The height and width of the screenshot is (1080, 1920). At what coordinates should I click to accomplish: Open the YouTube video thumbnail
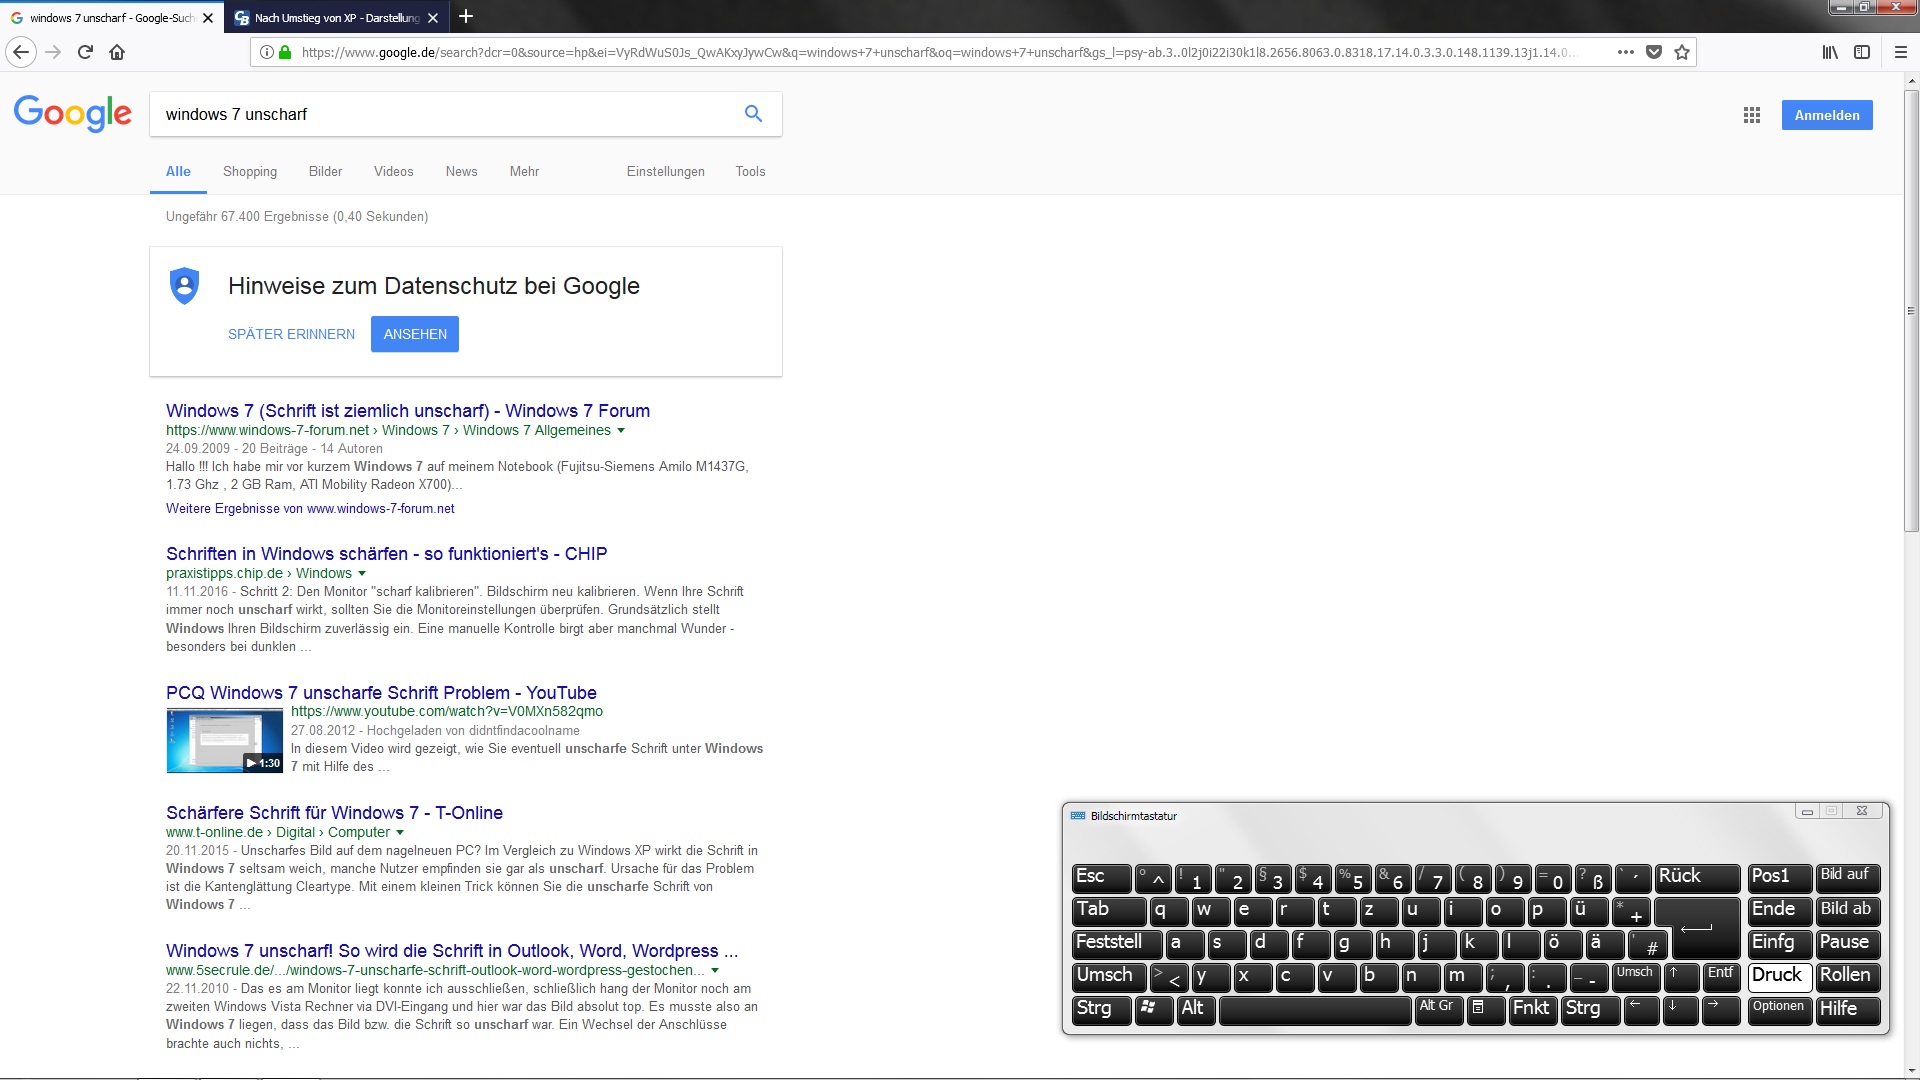(x=224, y=741)
